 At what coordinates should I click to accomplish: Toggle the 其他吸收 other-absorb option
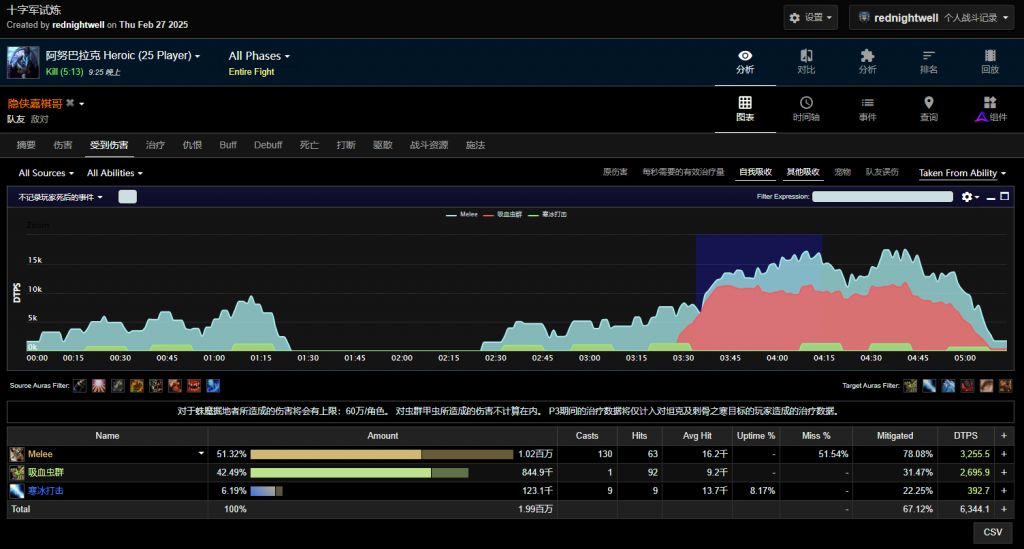pyautogui.click(x=802, y=173)
